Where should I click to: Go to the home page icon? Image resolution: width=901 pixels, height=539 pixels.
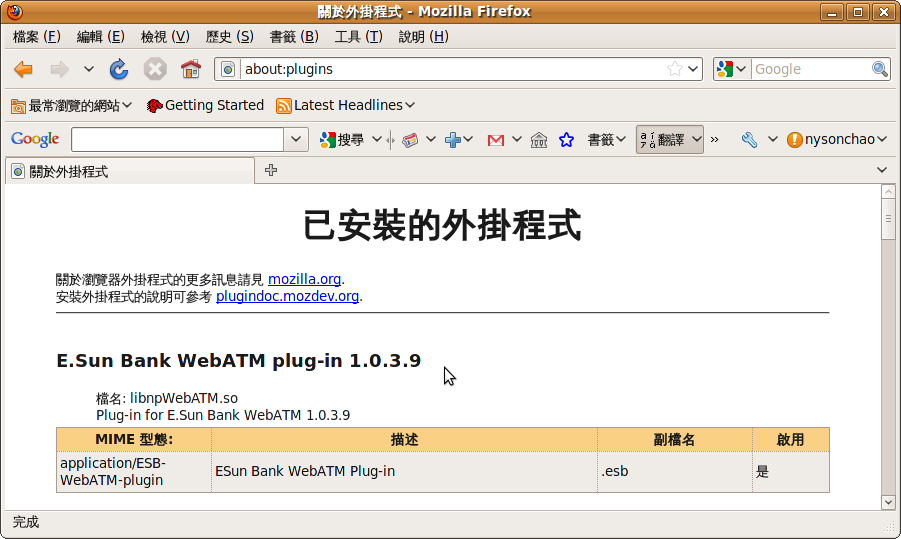191,70
